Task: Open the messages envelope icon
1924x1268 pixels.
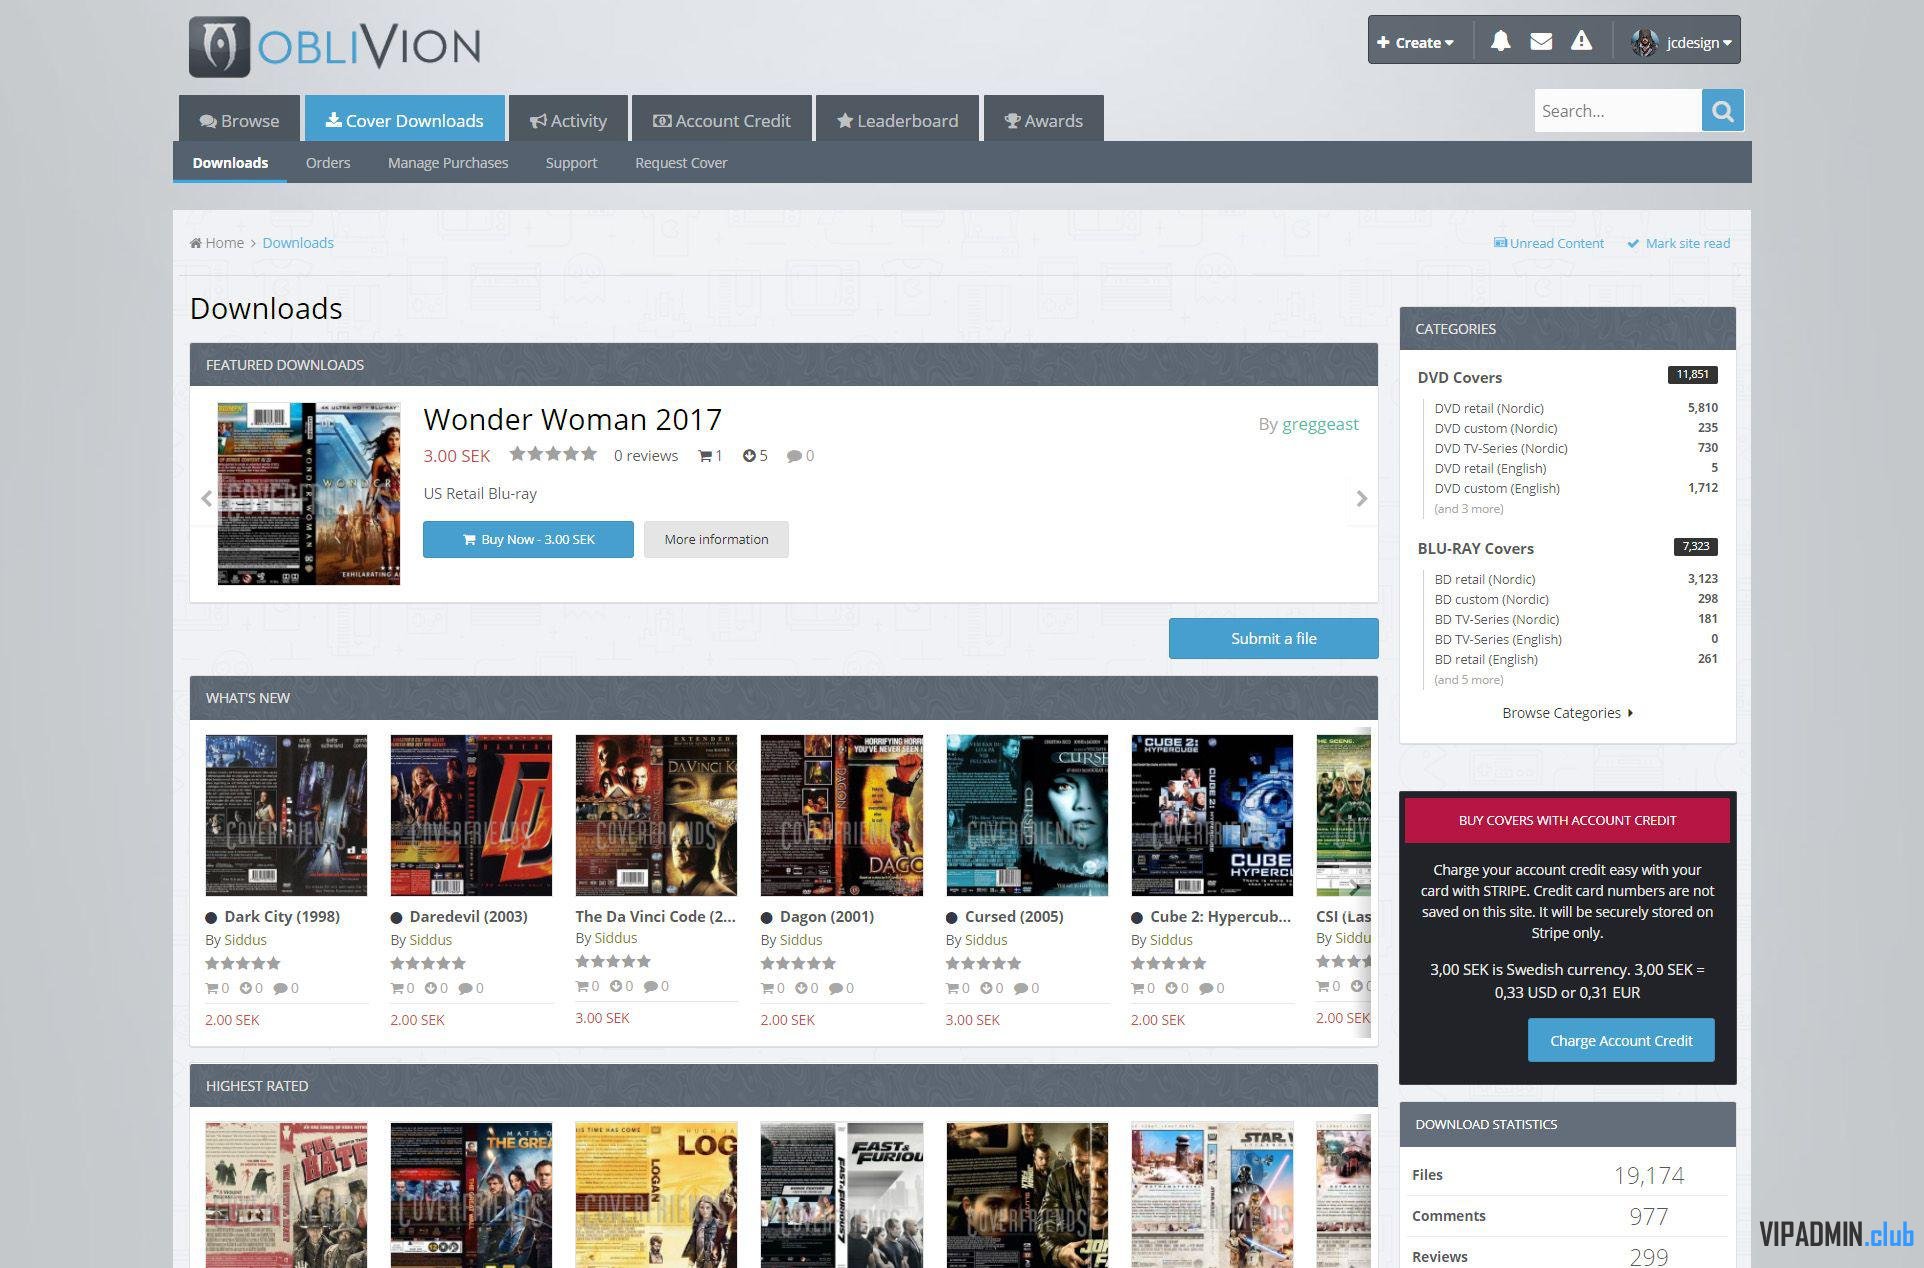Action: click(x=1541, y=41)
